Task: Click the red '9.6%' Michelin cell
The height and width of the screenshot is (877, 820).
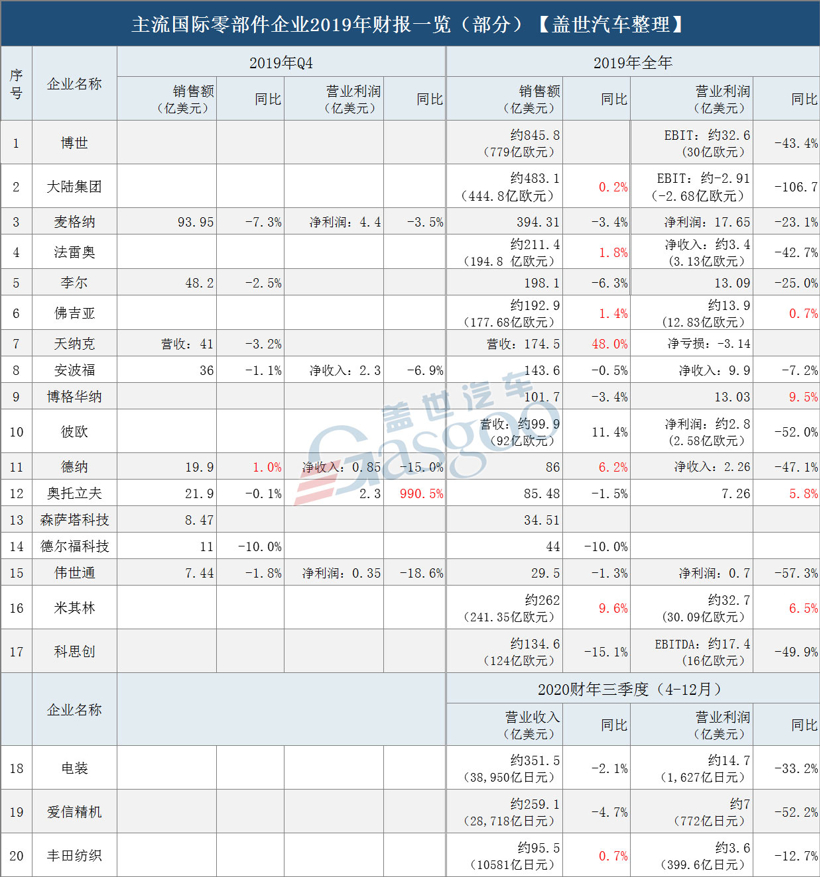Action: point(614,609)
